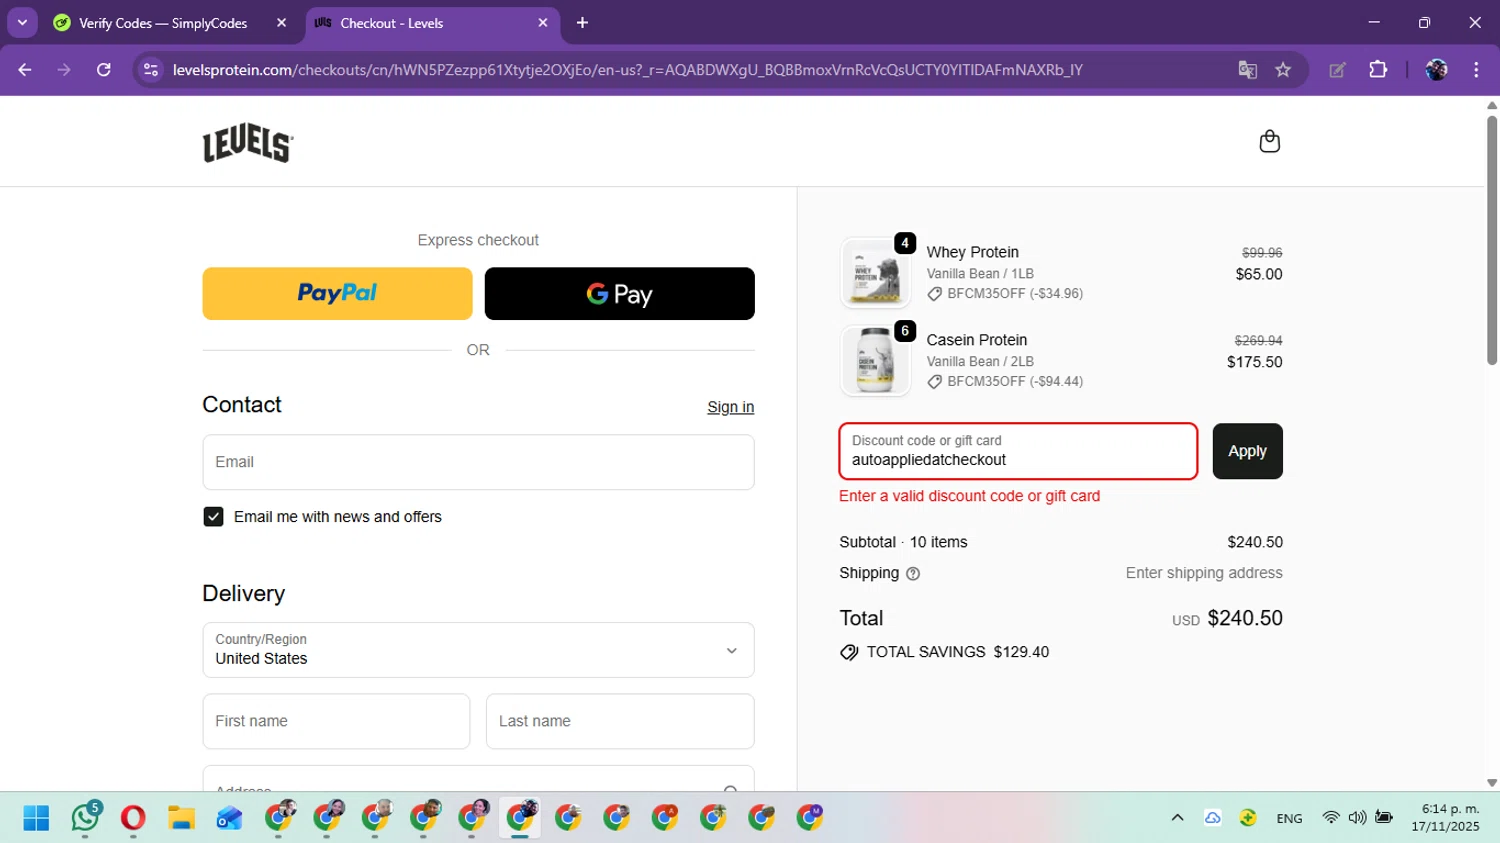Screen dimensions: 1500x843
Task: Apply the discount code
Action: (x=1247, y=451)
